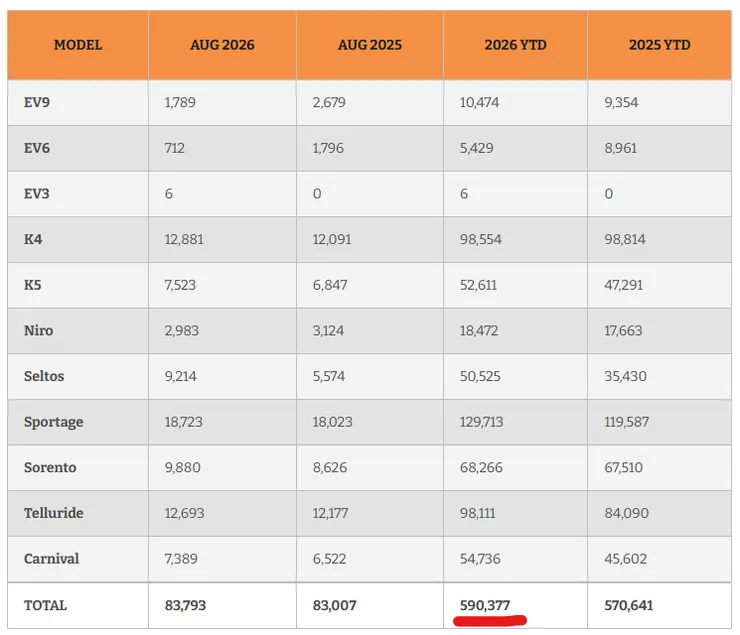Select EV6 Aug 2025 value 1,796
This screenshot has height=635, width=740.
click(x=328, y=148)
